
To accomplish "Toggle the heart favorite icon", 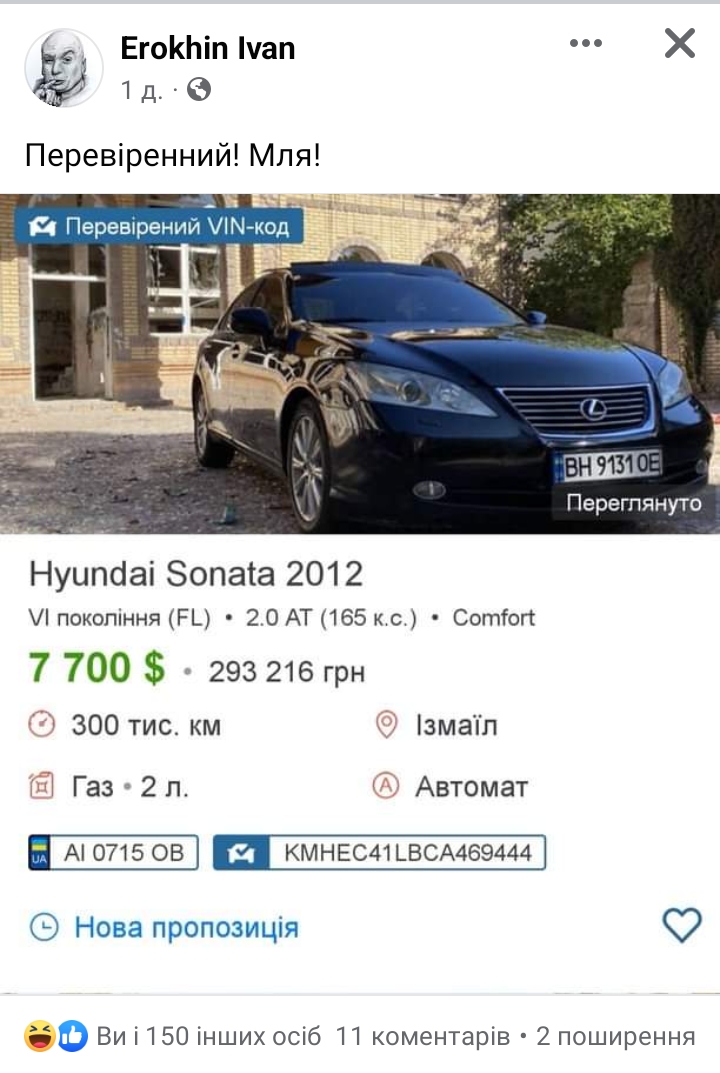I will [x=682, y=925].
